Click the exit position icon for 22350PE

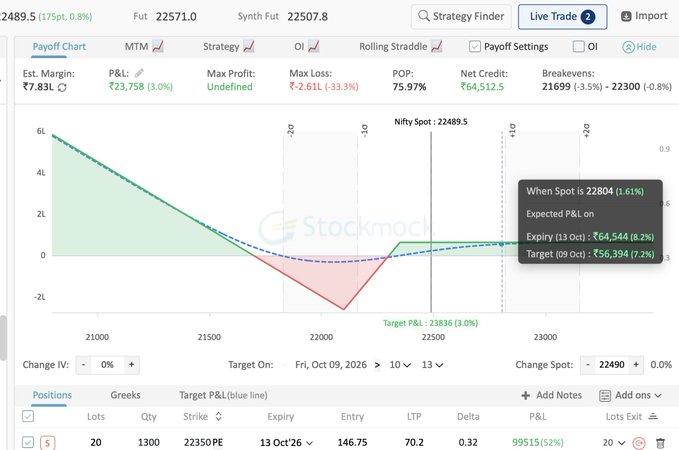(x=639, y=443)
